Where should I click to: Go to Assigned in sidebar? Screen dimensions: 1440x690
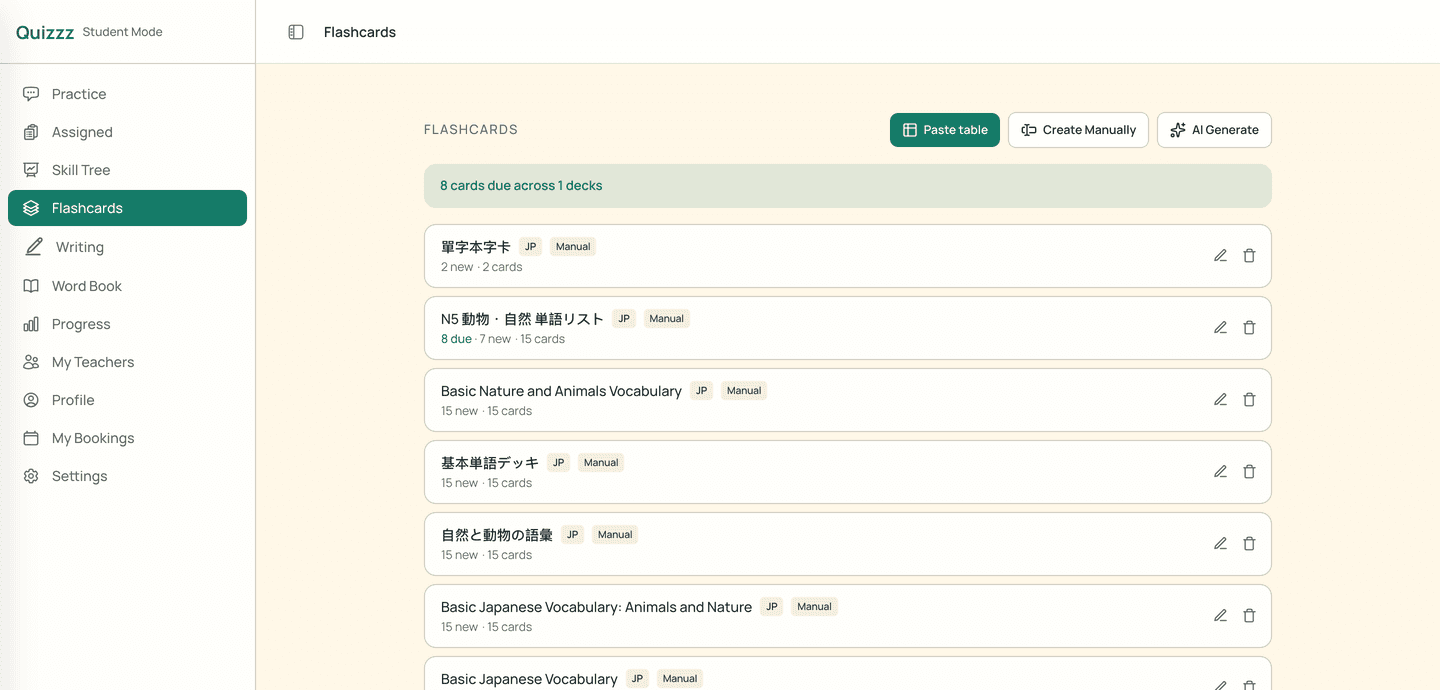[x=127, y=132]
